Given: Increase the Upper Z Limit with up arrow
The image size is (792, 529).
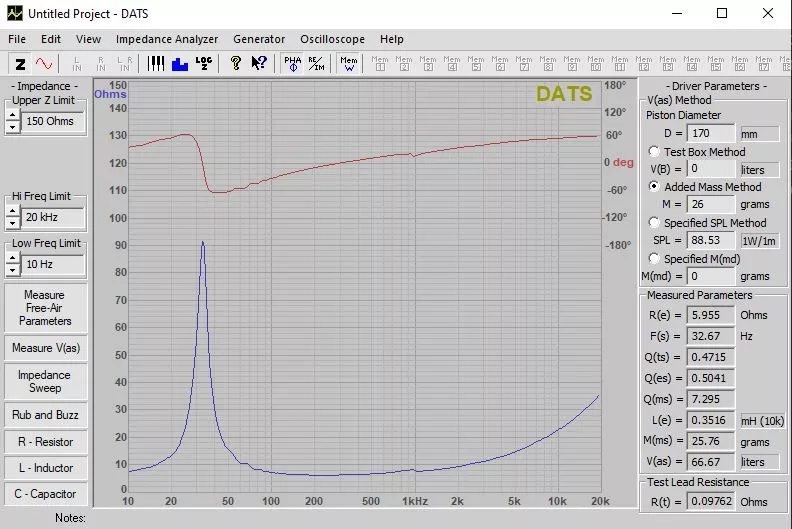Looking at the screenshot, I should coord(13,115).
